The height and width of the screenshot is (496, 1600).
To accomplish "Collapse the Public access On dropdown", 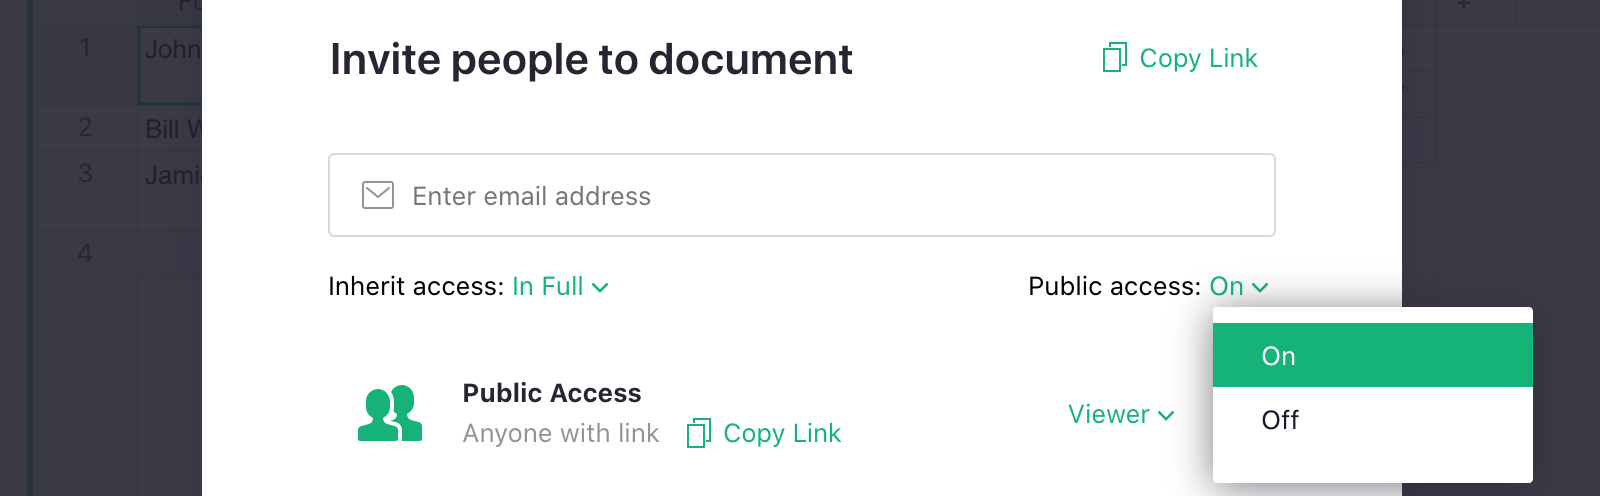I will pos(1238,287).
